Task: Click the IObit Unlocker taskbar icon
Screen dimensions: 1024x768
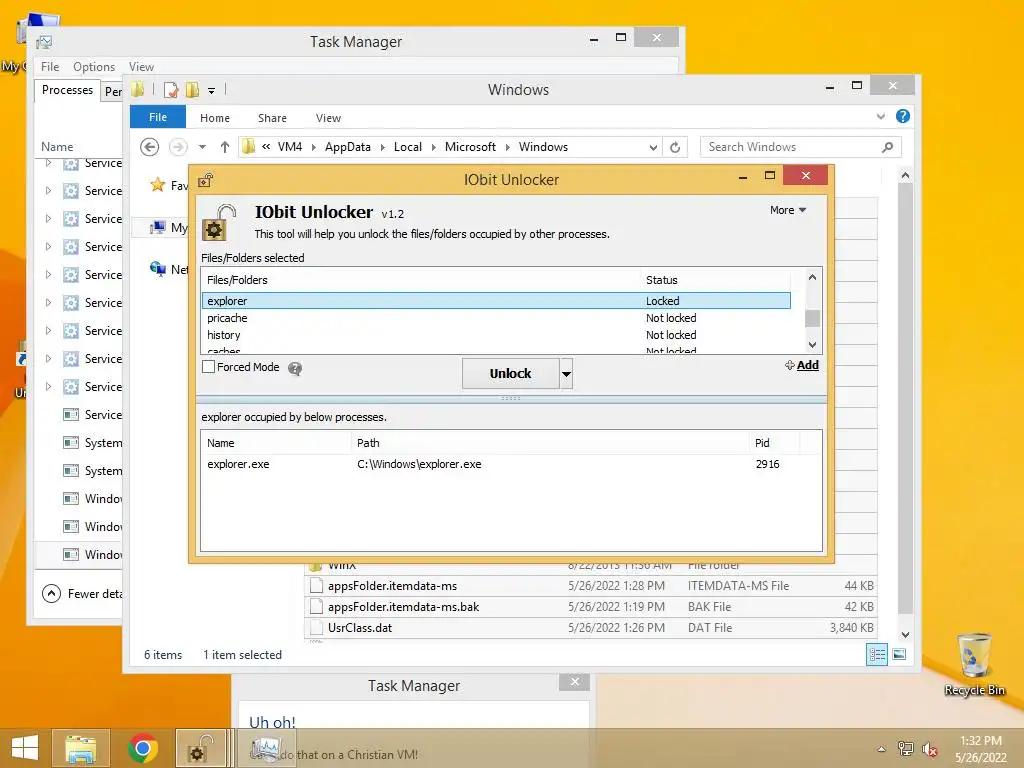Action: 200,748
